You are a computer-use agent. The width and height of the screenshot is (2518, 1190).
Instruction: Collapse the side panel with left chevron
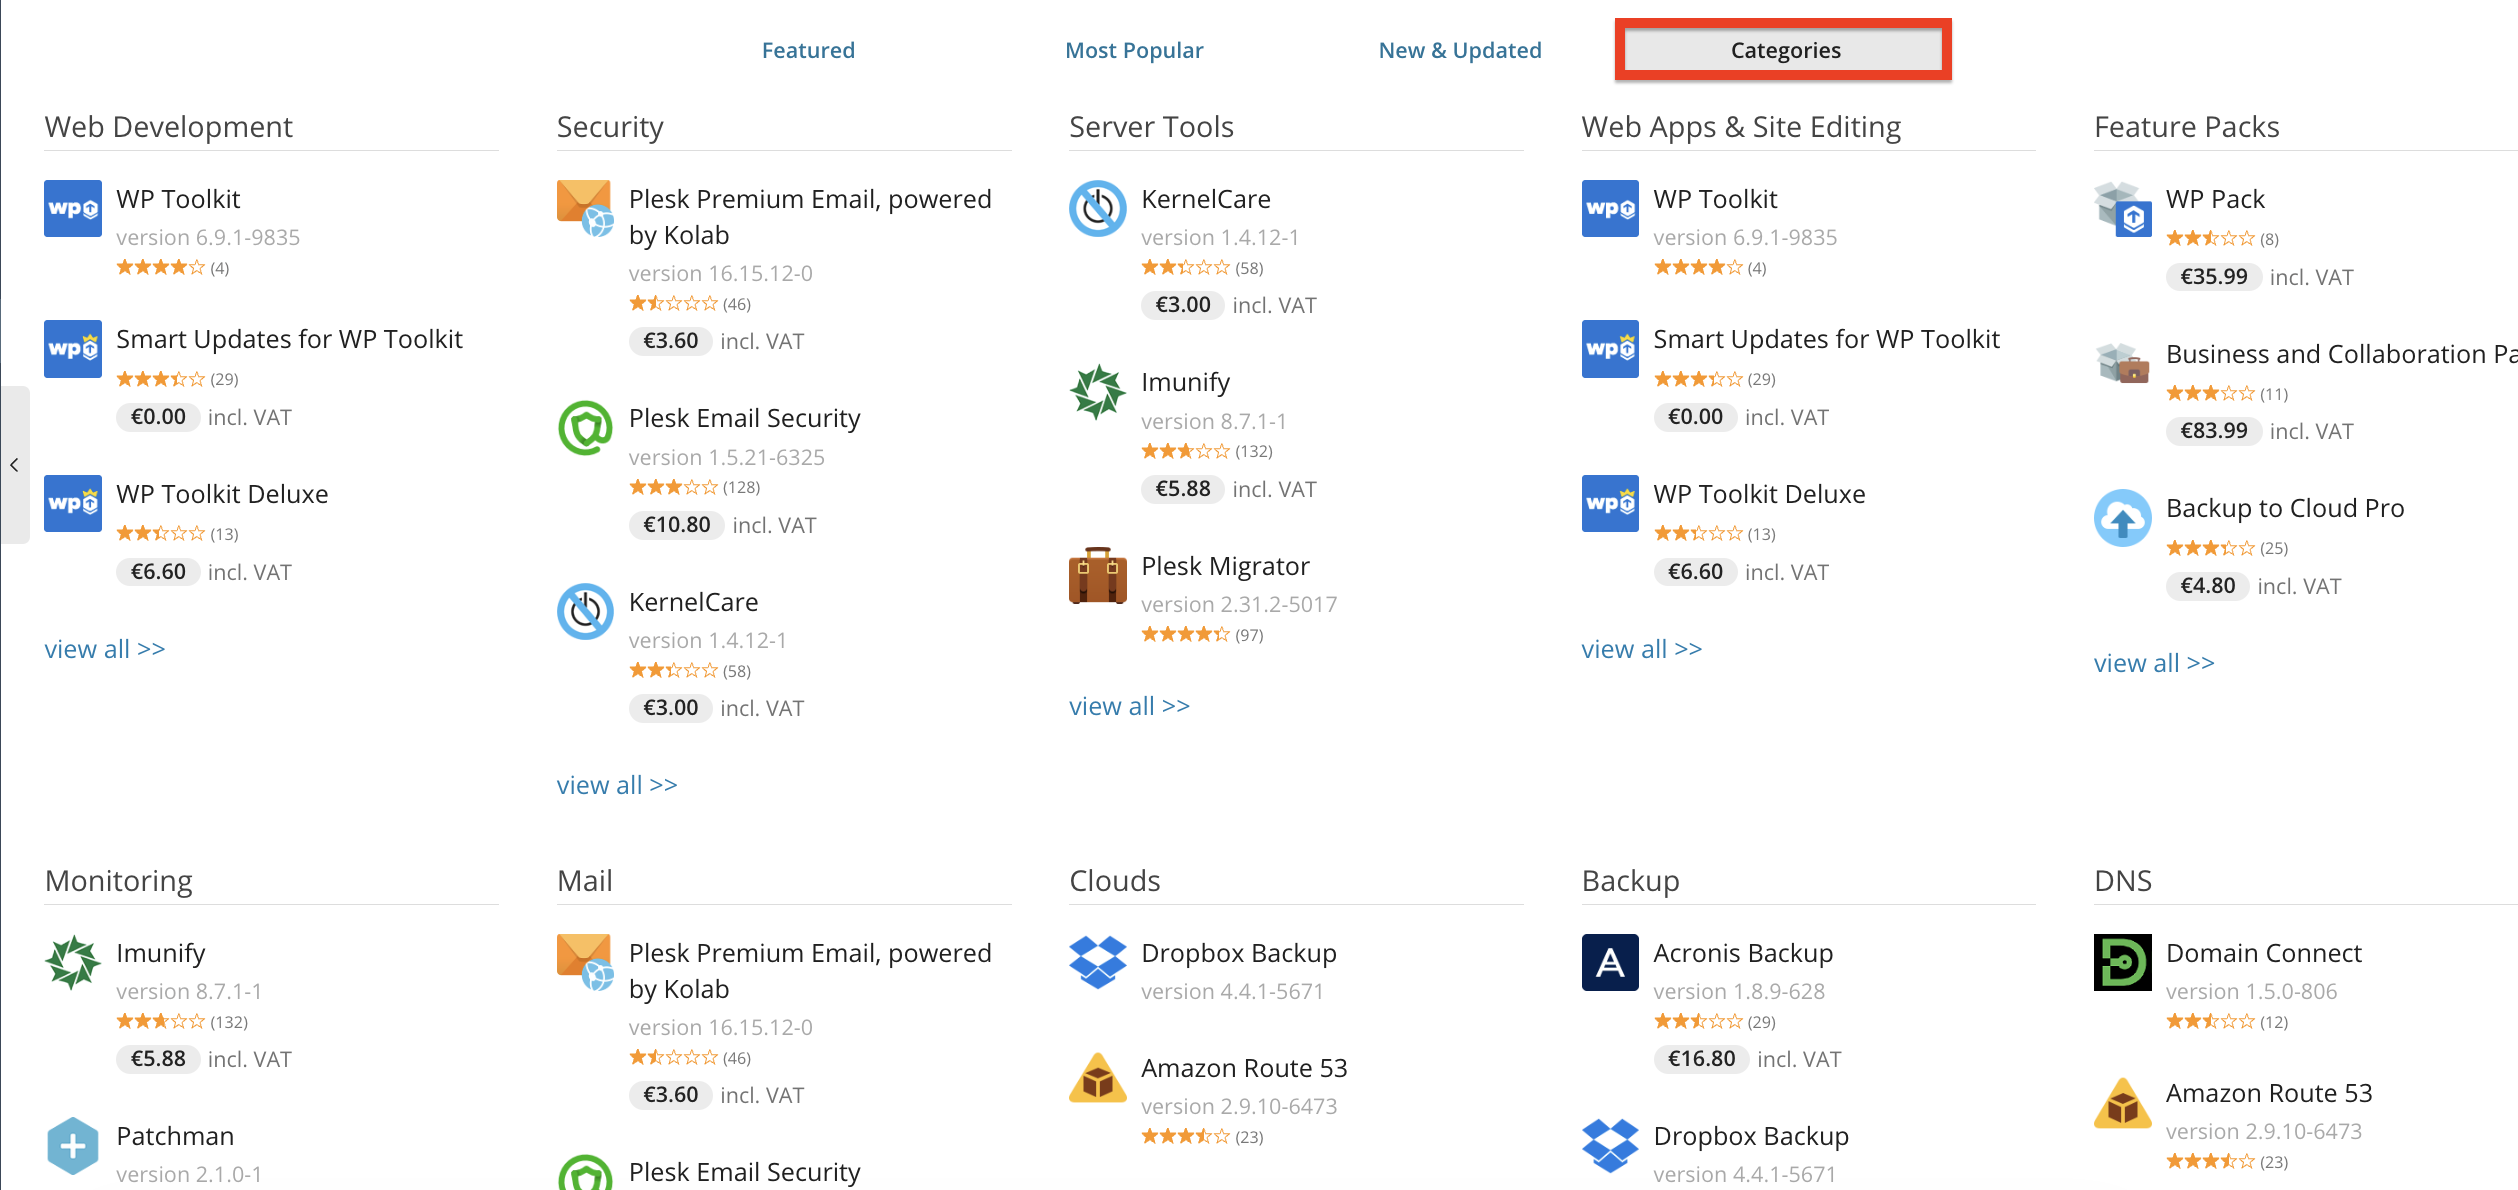tap(14, 465)
